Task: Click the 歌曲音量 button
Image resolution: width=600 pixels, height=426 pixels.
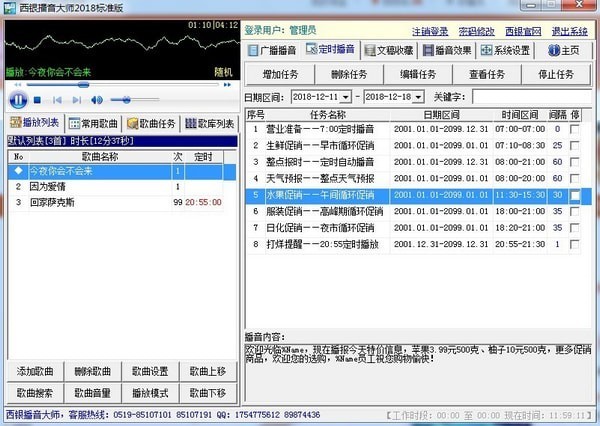Action: click(x=93, y=393)
